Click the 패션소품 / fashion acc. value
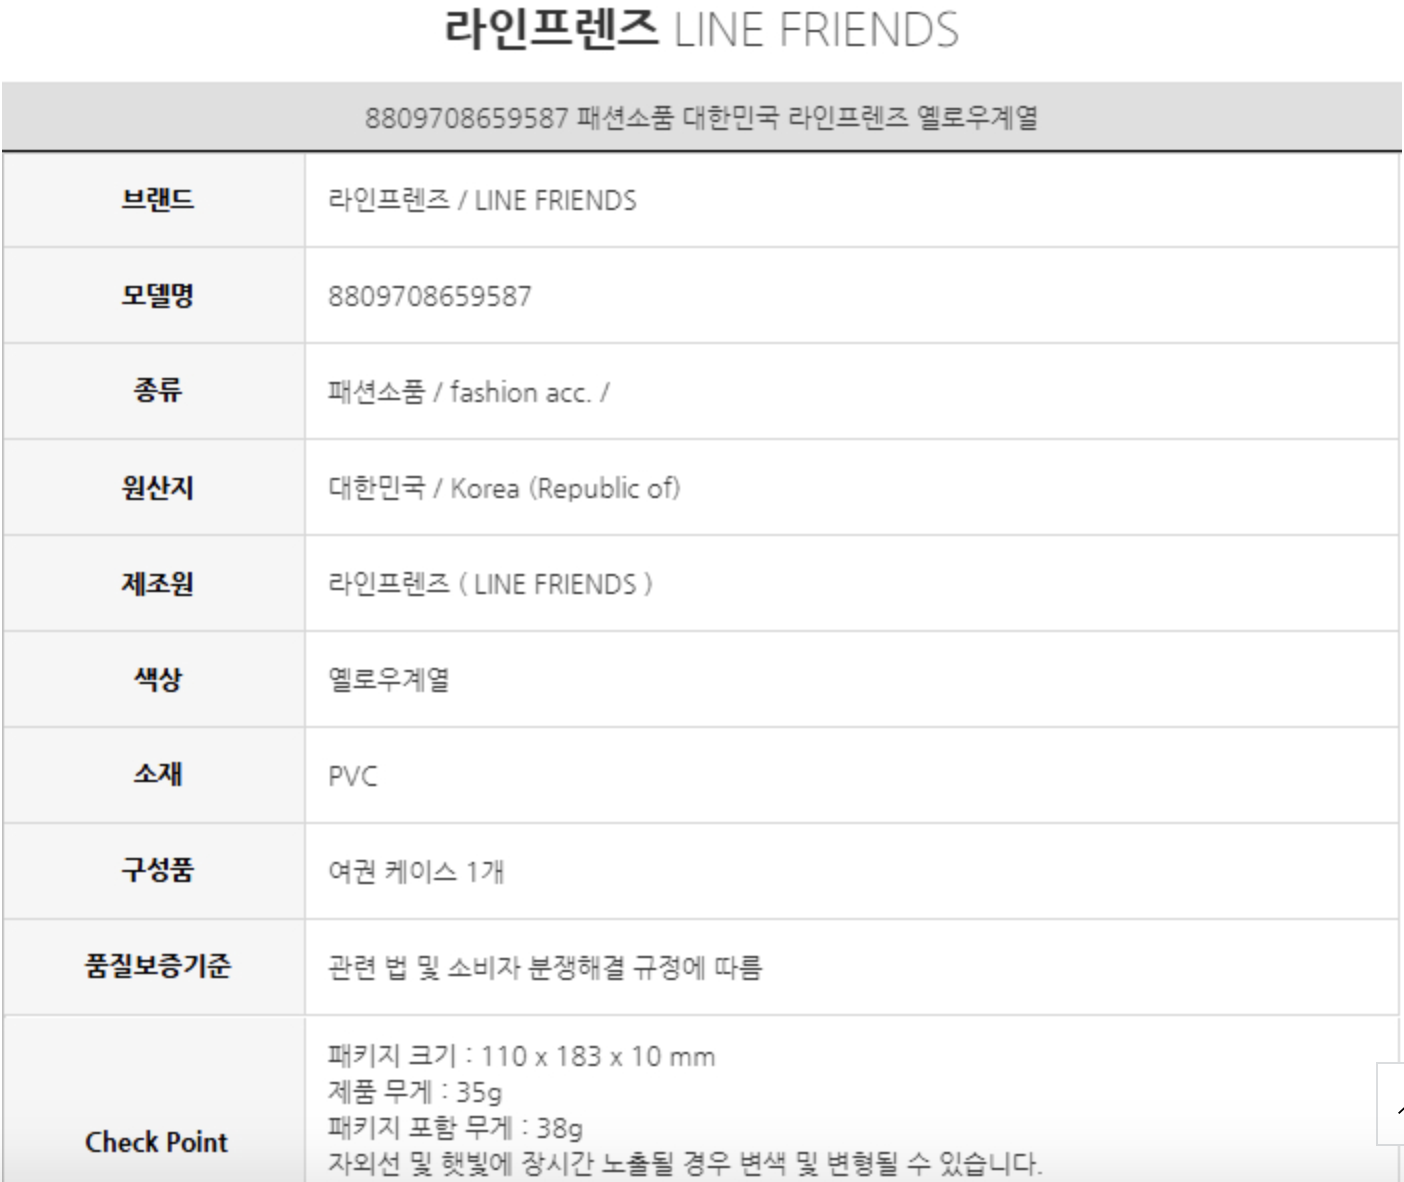The height and width of the screenshot is (1182, 1404). [x=468, y=392]
